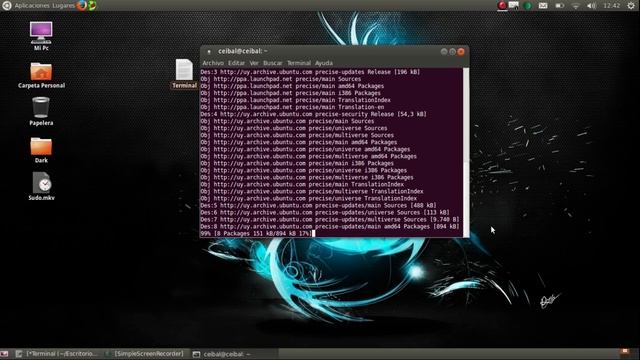Screen dimensions: 640x360
Task: Open the Carpeta Personal home folder
Action: tap(41, 75)
